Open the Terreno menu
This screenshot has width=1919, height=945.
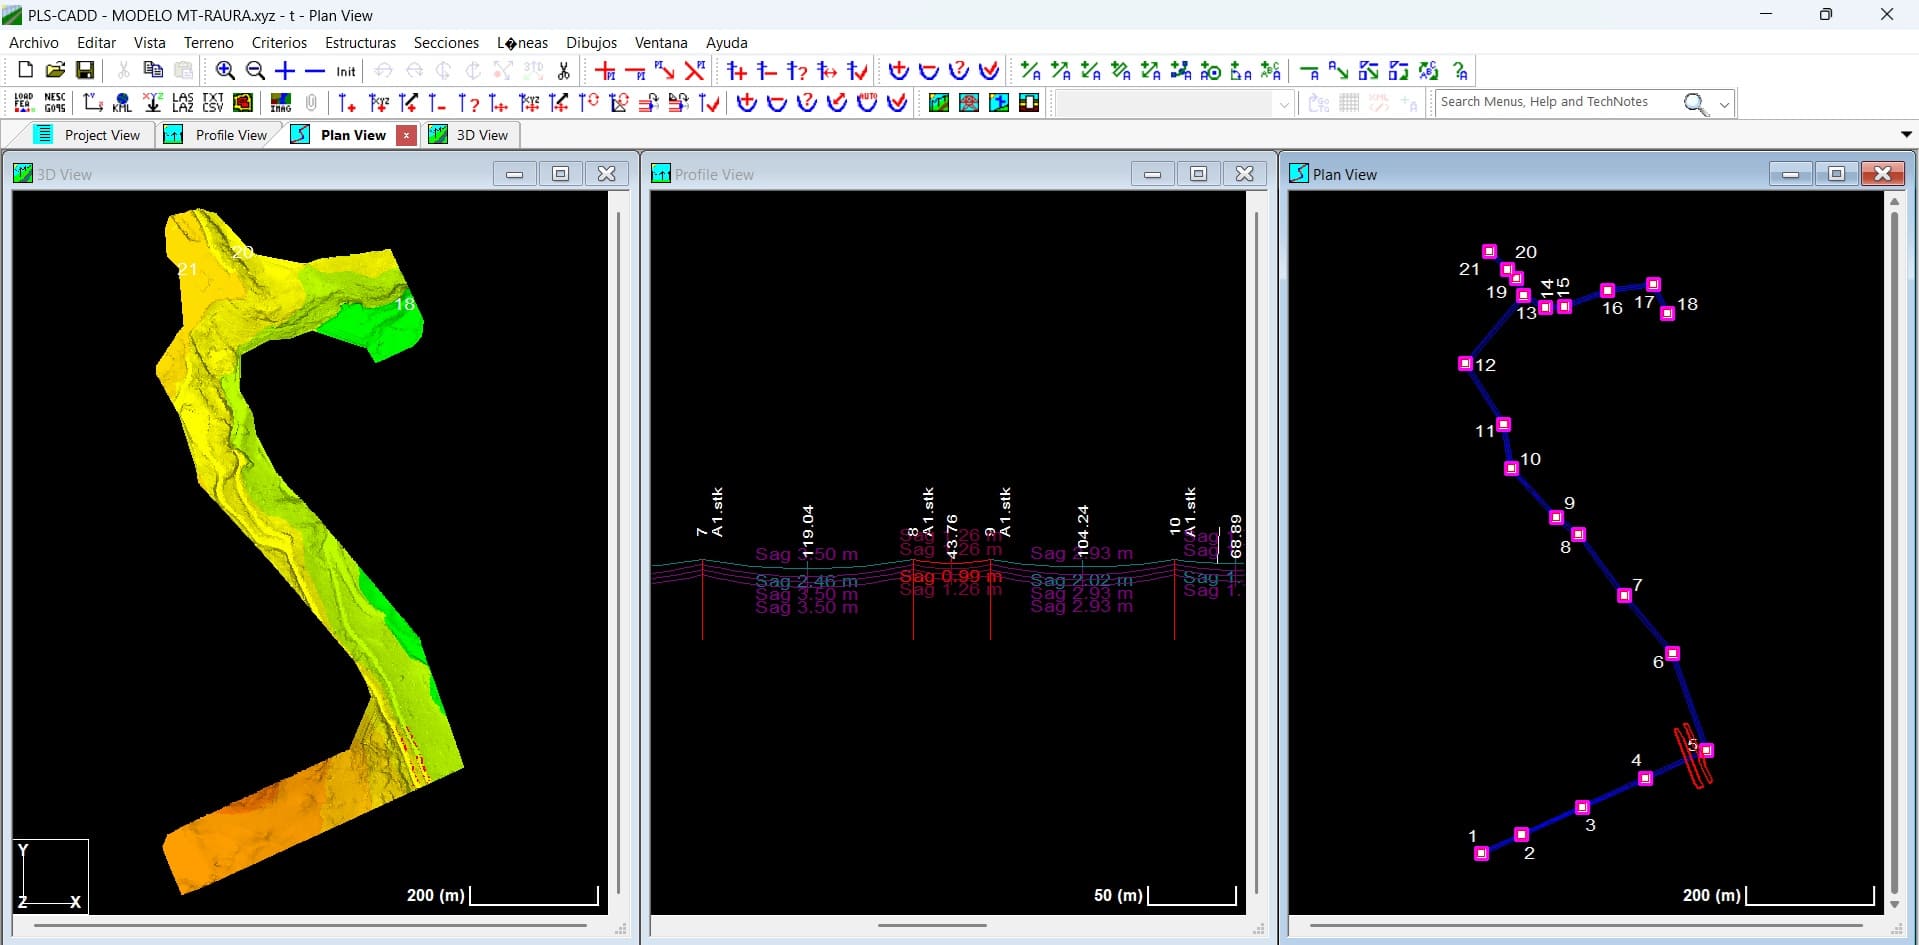point(208,43)
